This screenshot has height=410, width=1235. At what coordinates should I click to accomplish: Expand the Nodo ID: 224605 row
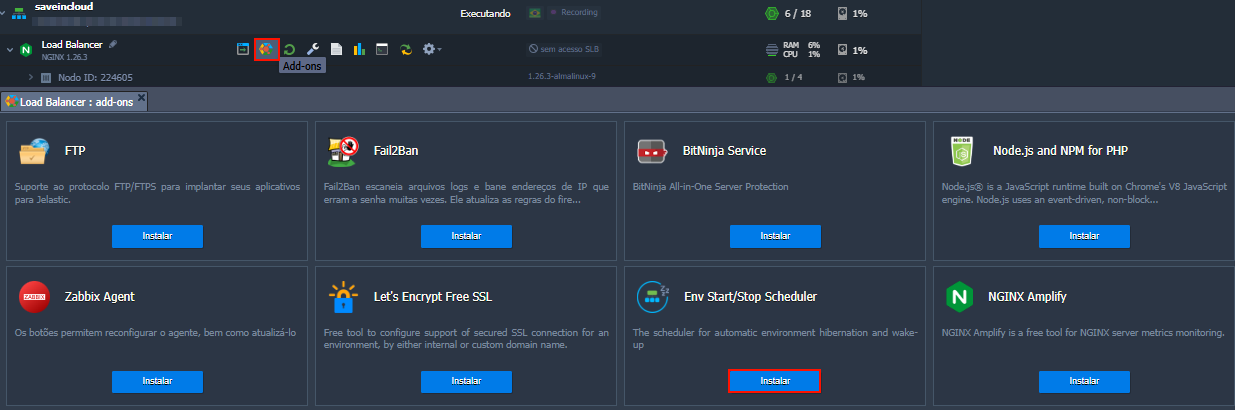(31, 77)
